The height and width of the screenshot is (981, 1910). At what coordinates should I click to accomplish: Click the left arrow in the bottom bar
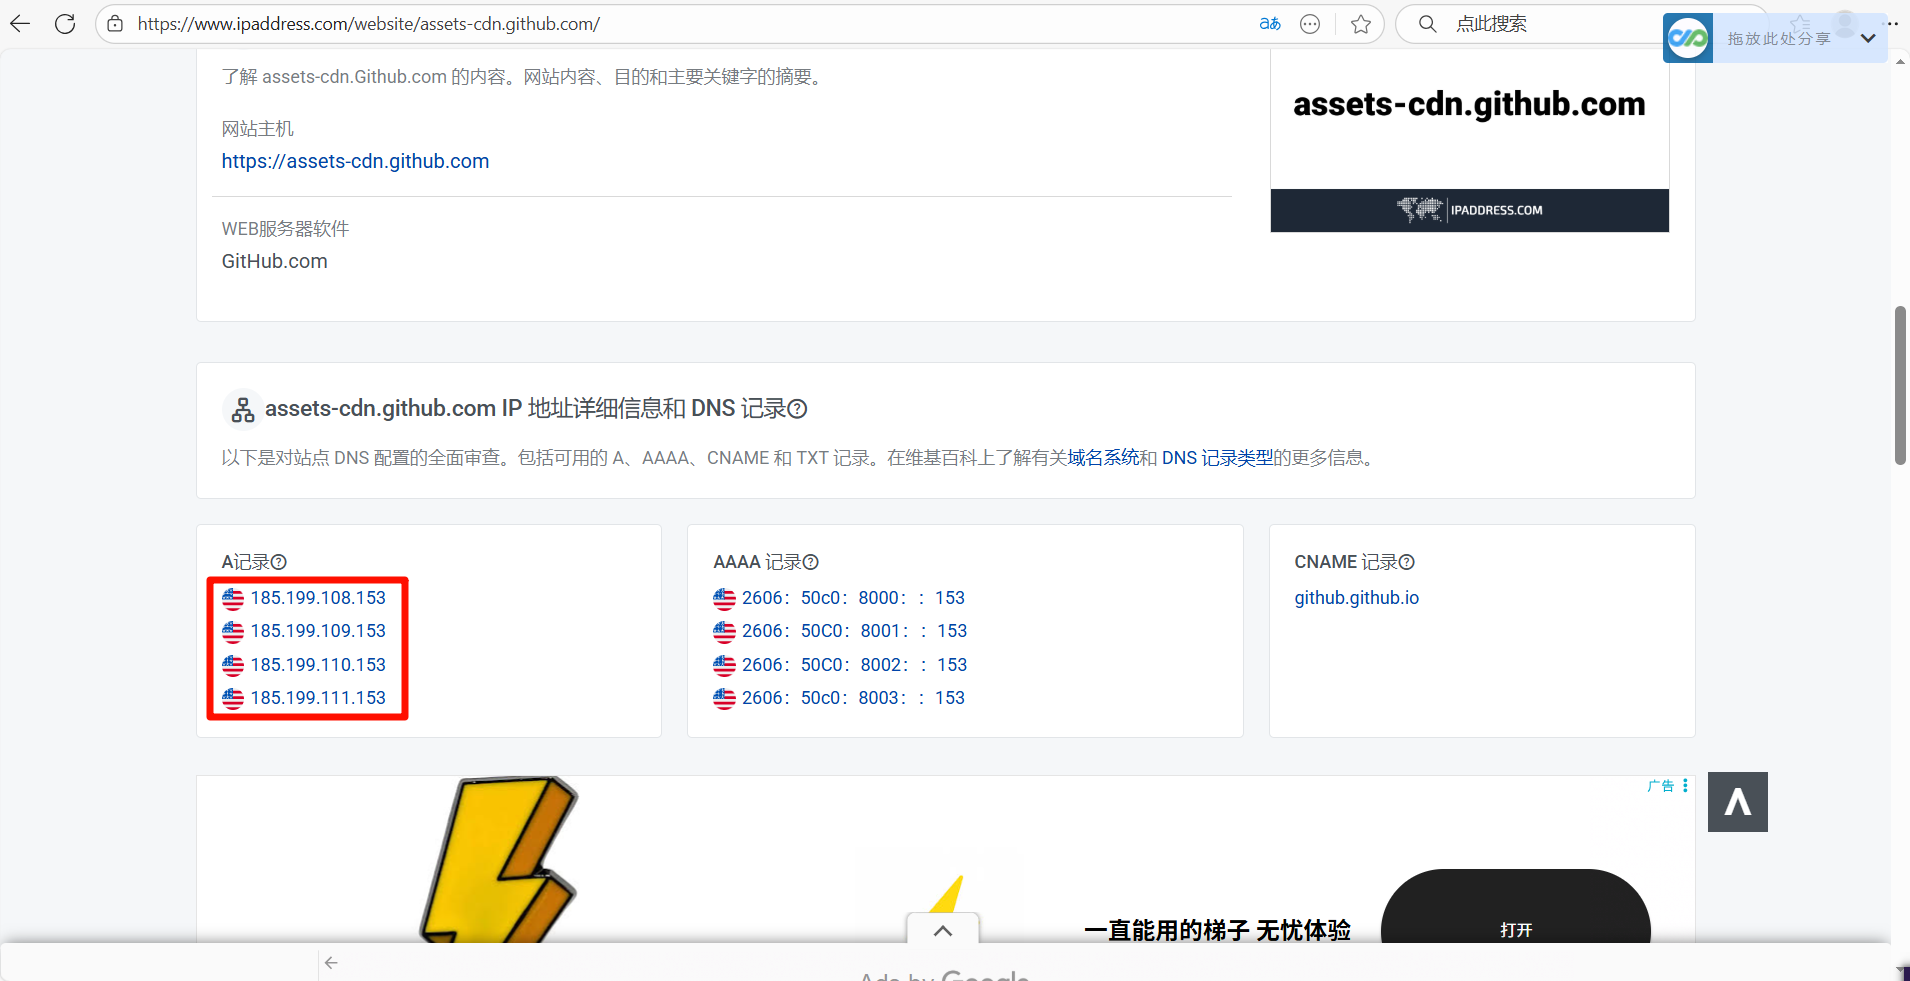click(331, 963)
